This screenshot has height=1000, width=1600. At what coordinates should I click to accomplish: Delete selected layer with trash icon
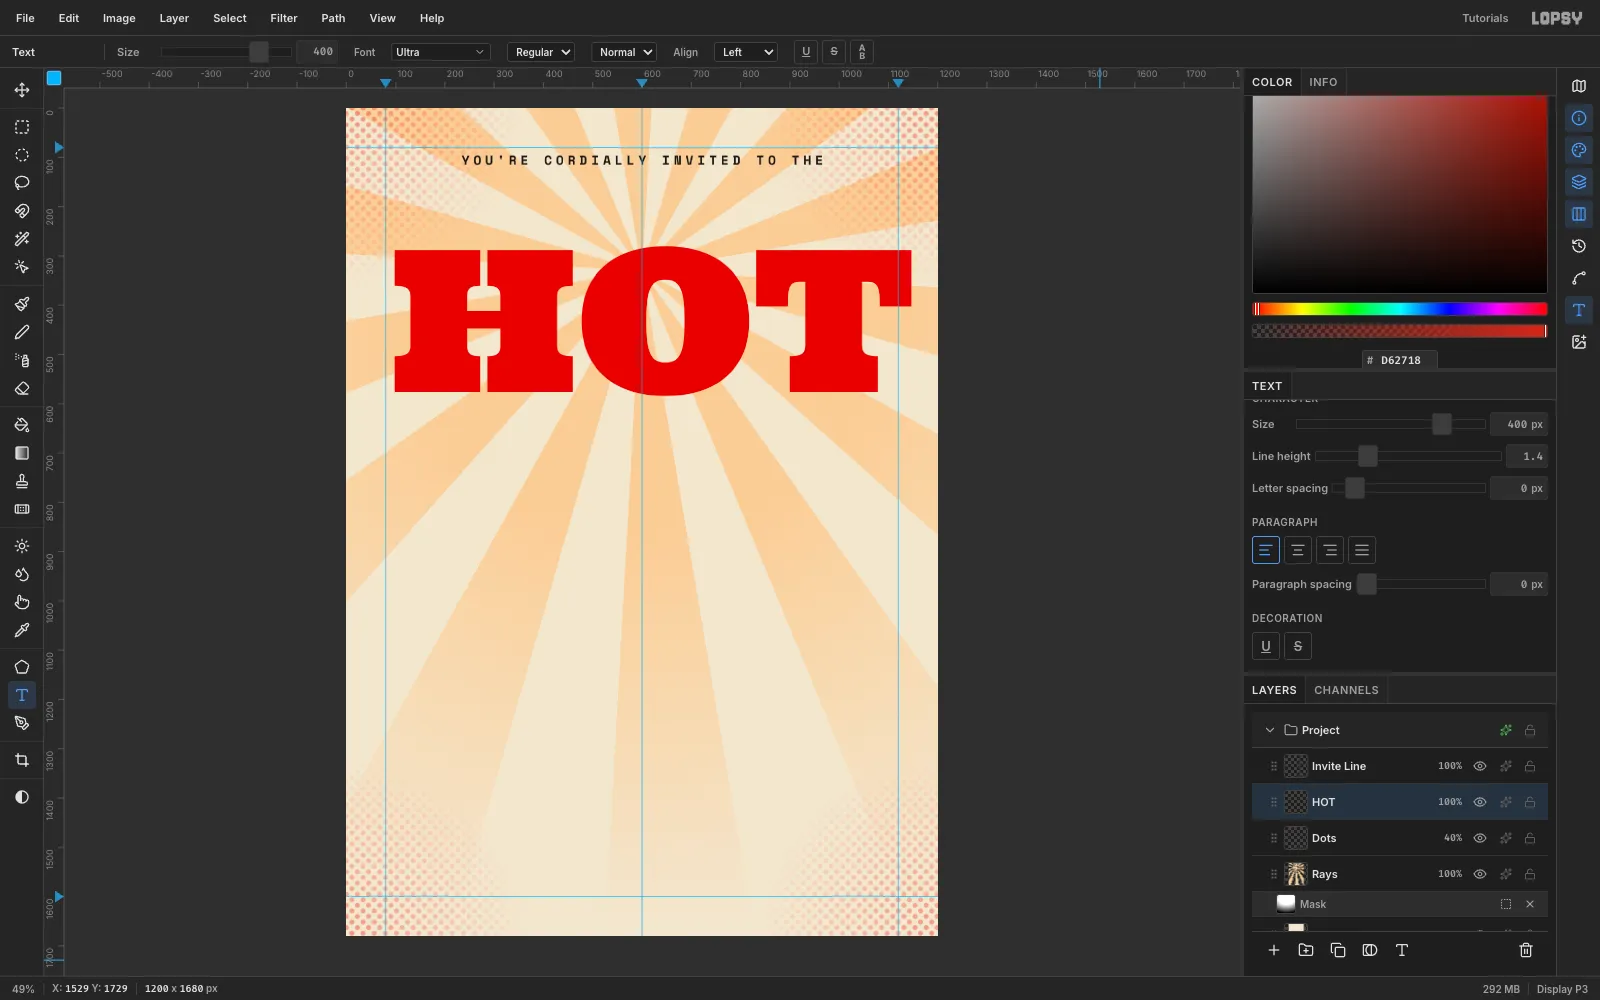[x=1526, y=950]
